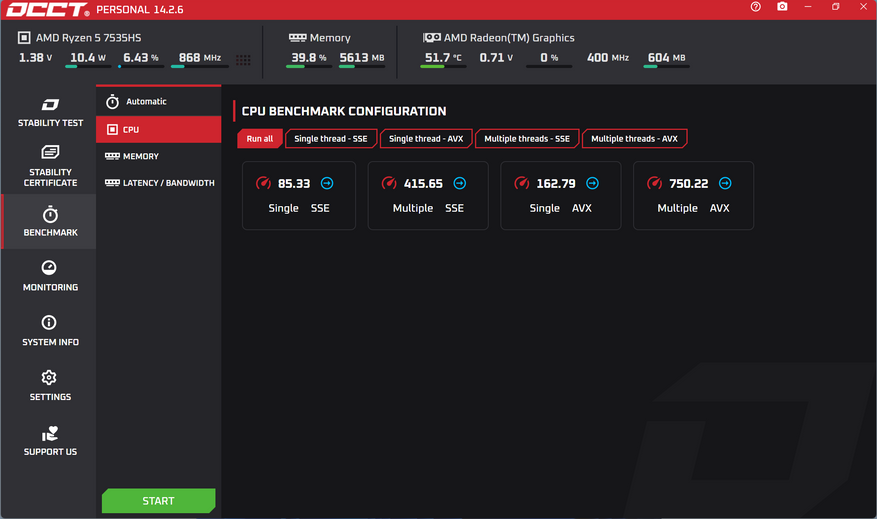
Task: Click the dotted grid icon beside CPU MHz
Action: 243,60
